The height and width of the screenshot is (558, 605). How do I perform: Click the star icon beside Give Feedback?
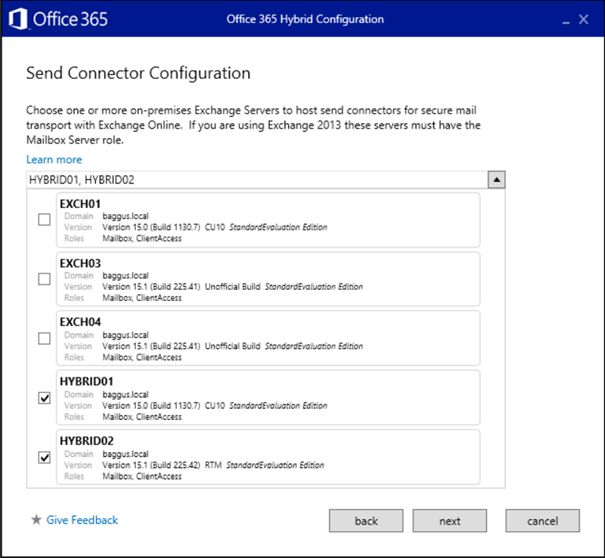pyautogui.click(x=36, y=520)
